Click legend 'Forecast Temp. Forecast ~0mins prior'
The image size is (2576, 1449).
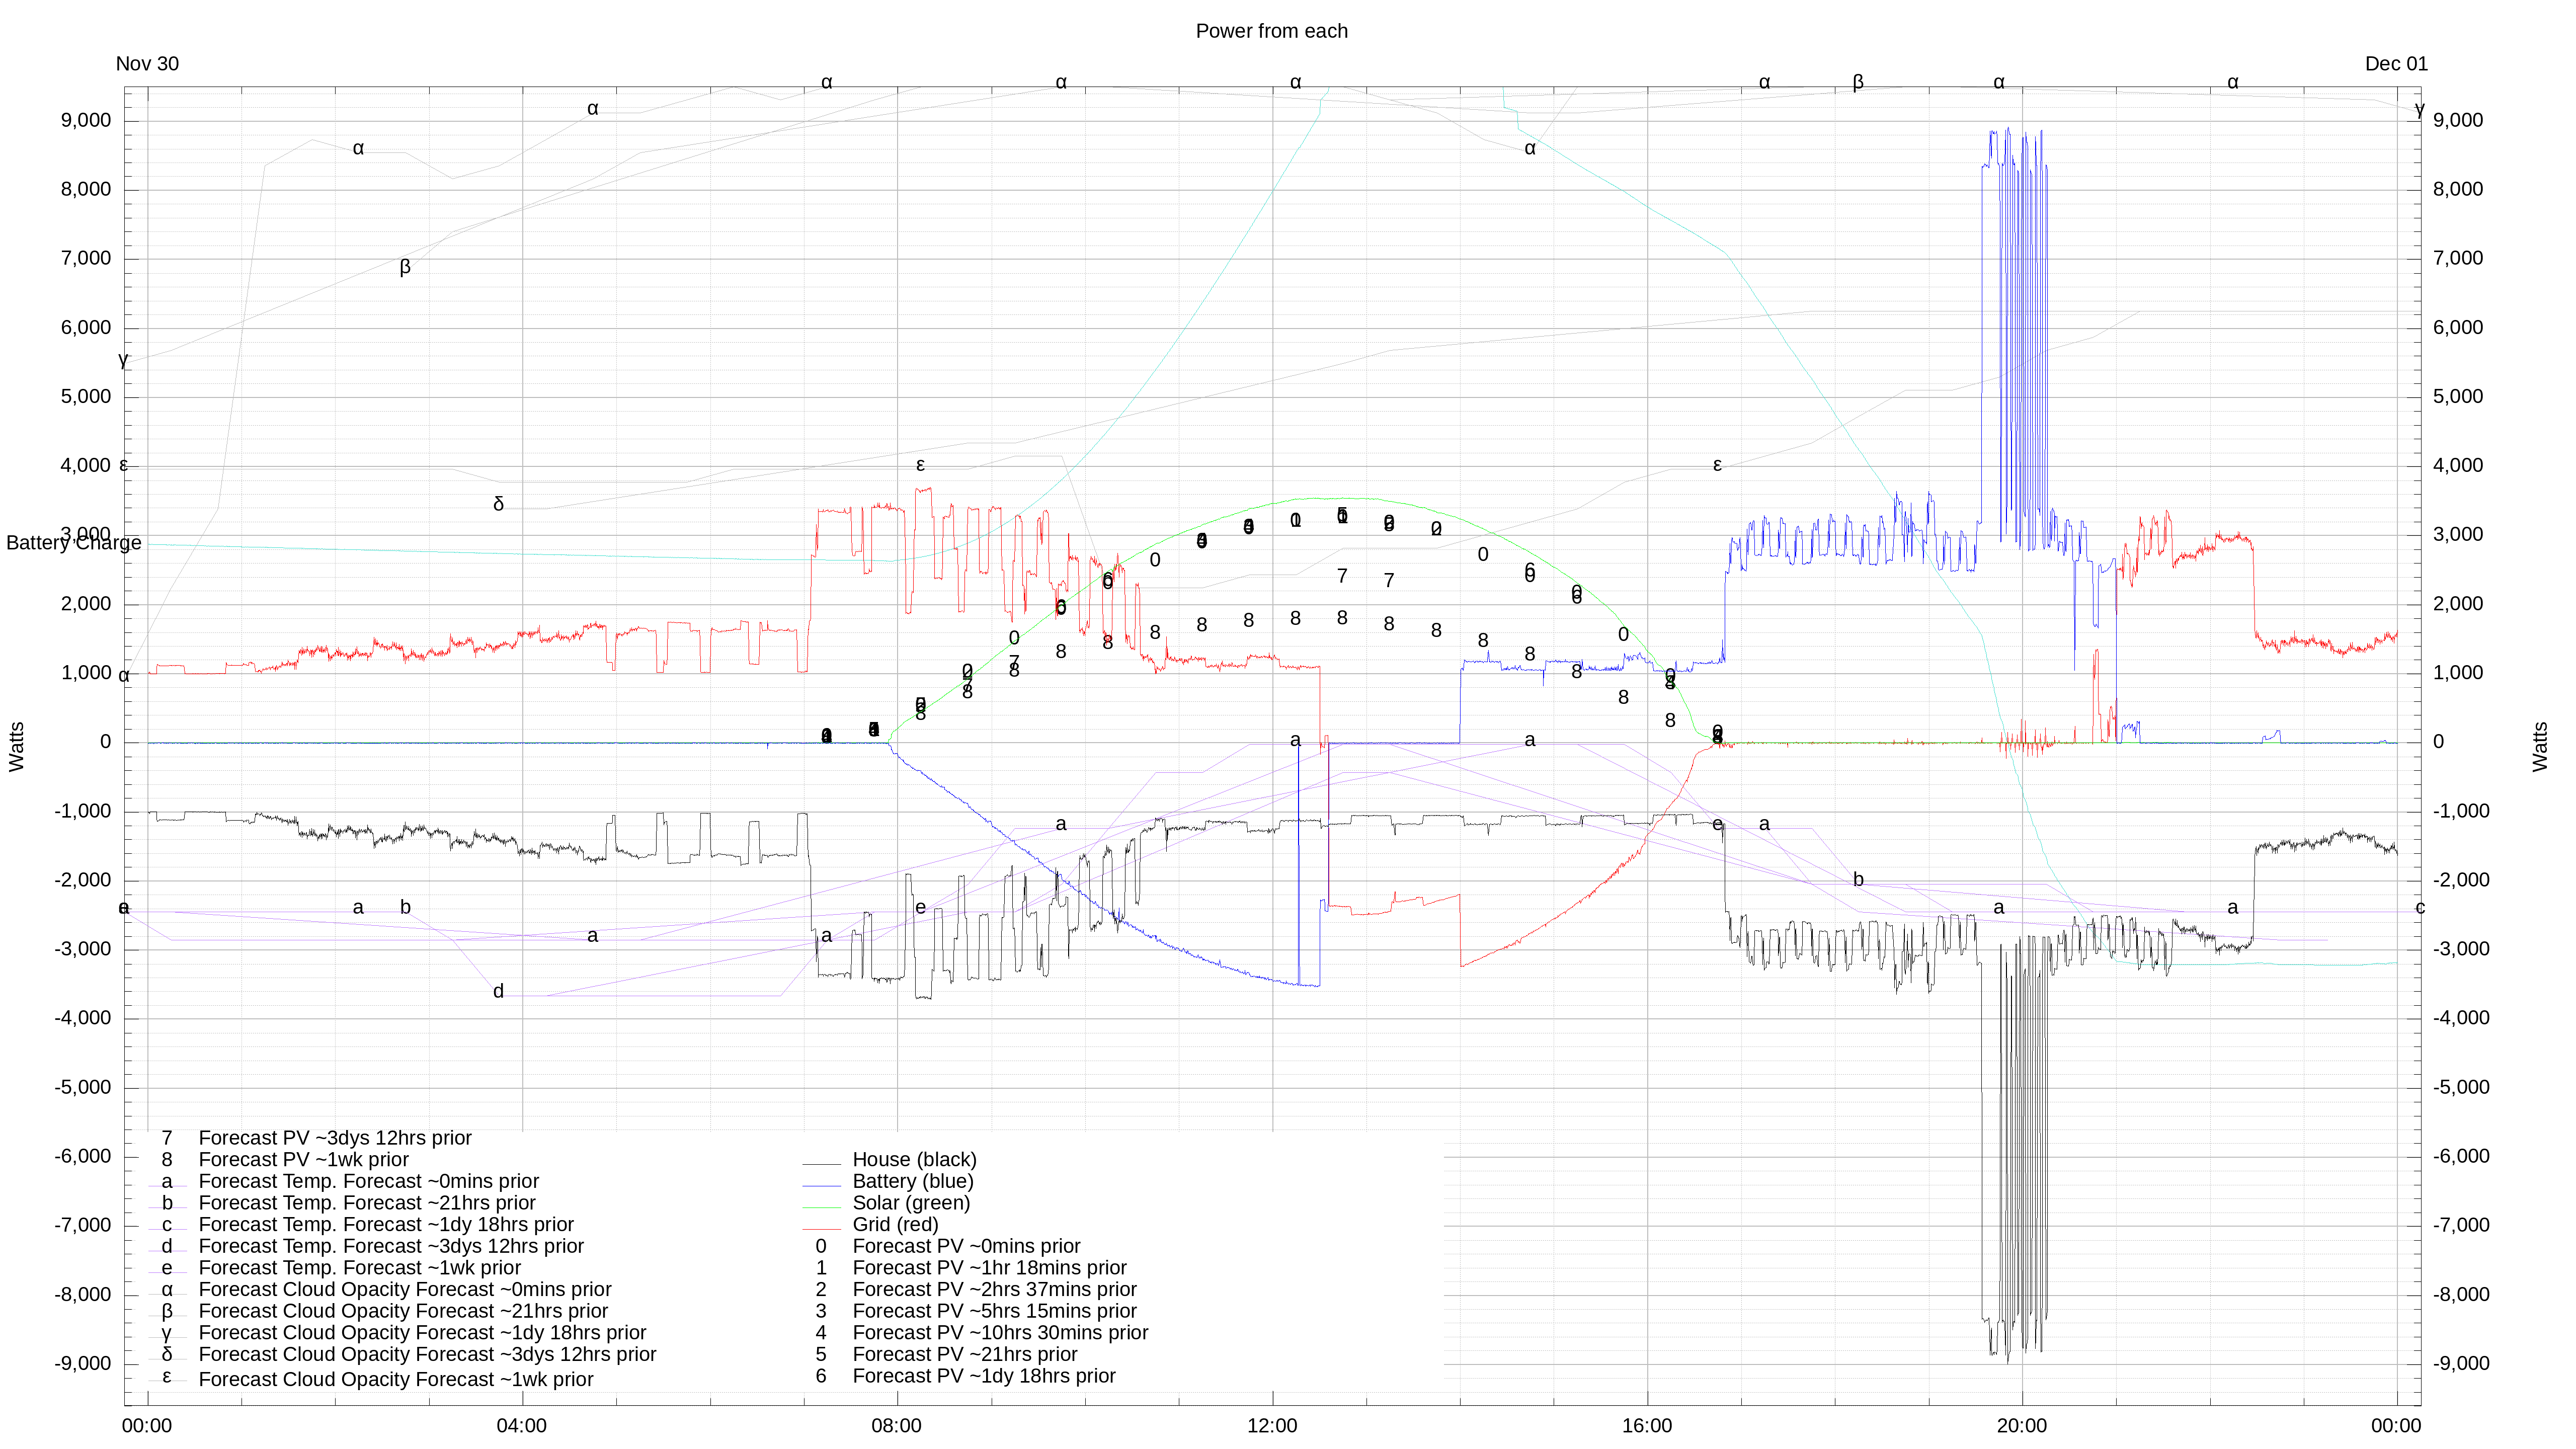(369, 1181)
